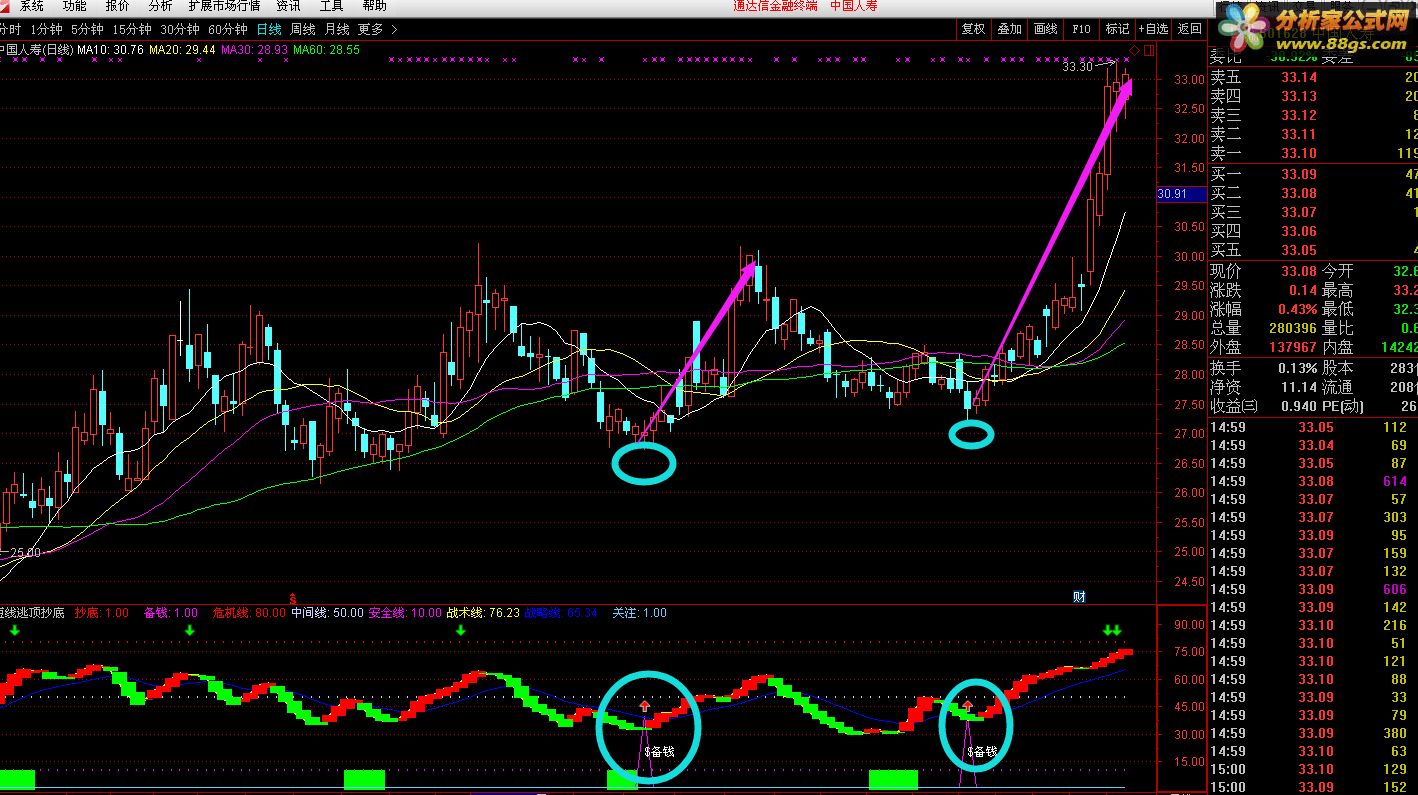Click the 买二 price 33.08

click(1299, 194)
